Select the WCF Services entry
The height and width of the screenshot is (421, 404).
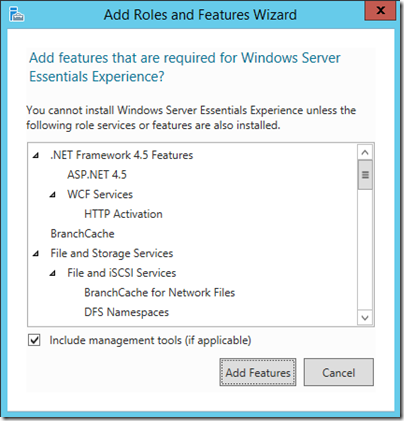tap(100, 194)
